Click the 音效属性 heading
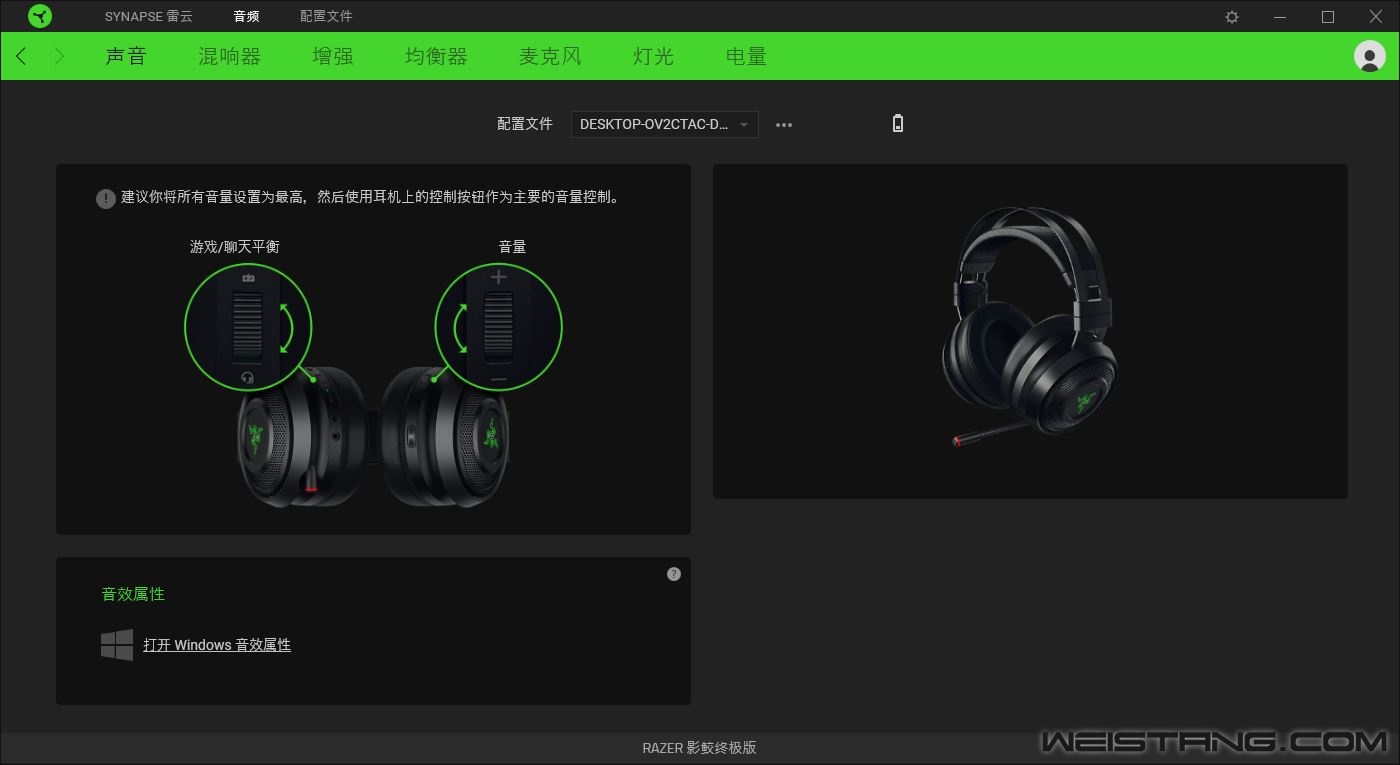The width and height of the screenshot is (1400, 765). tap(133, 594)
